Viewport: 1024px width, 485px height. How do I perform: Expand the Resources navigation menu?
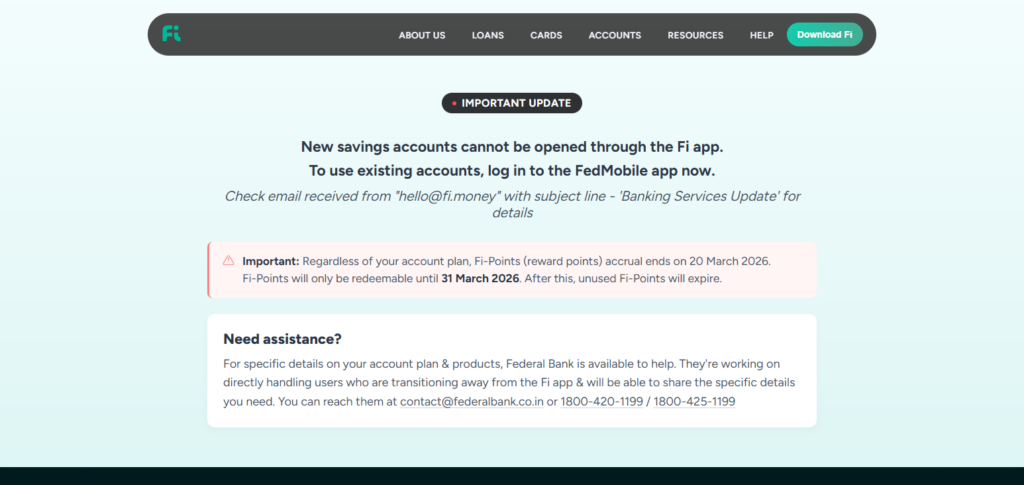(x=695, y=35)
